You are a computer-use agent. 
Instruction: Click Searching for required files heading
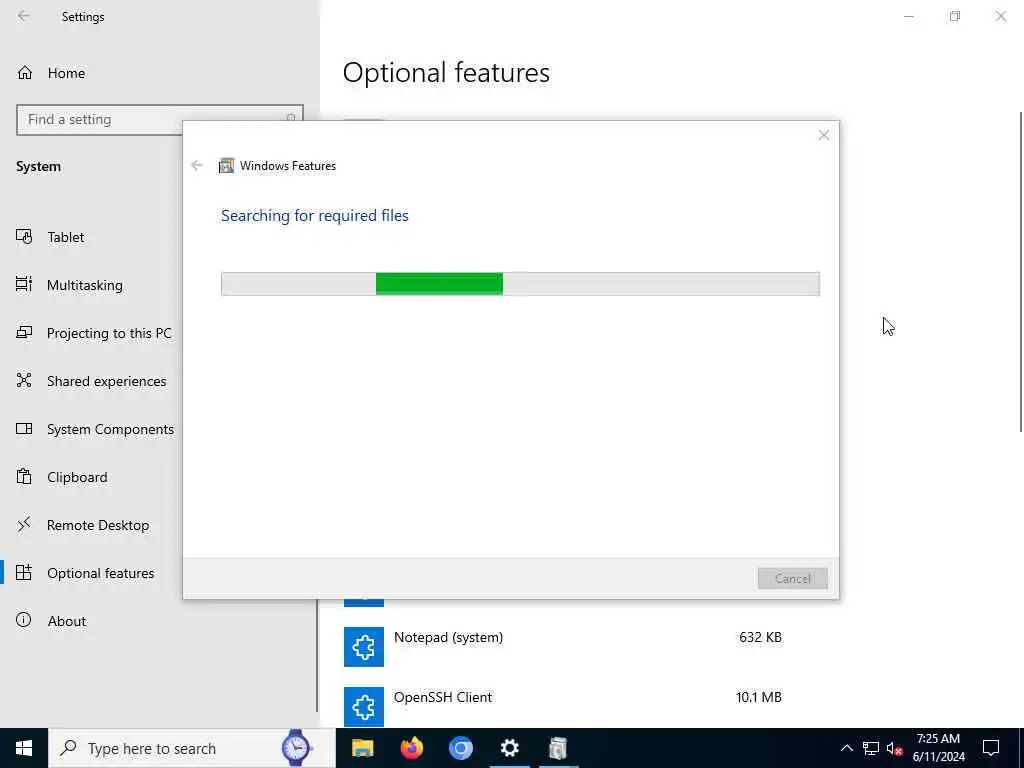tap(315, 216)
